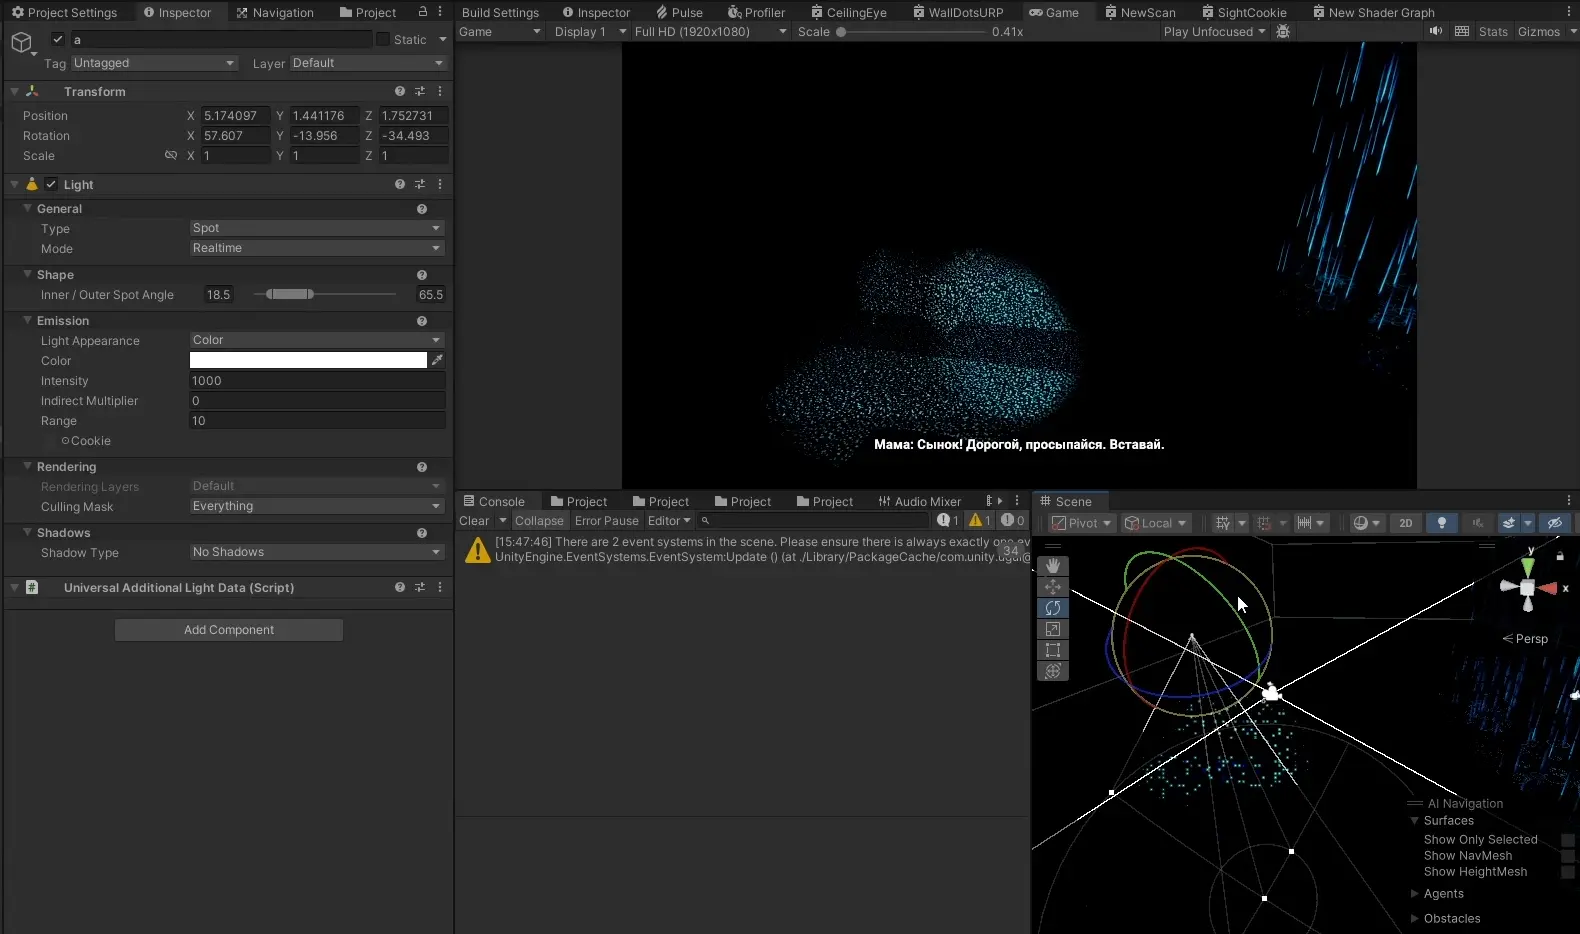Select the Hand view tool in Scene

pyautogui.click(x=1052, y=566)
